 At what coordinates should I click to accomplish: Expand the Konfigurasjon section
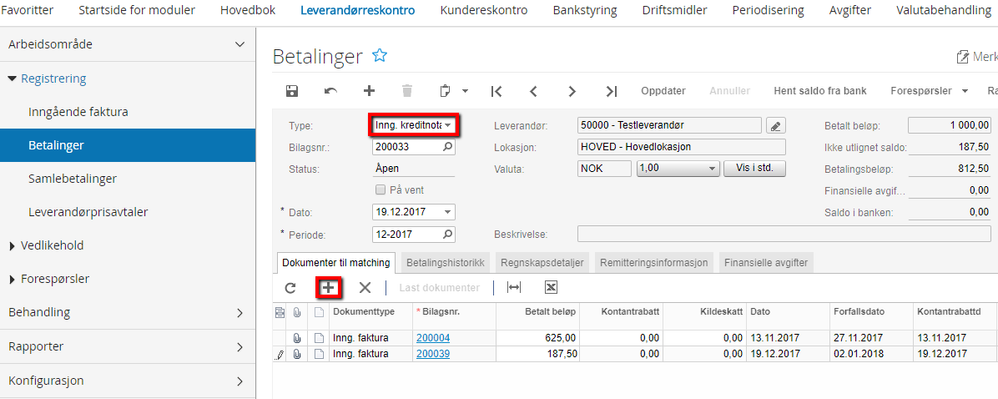coord(239,381)
